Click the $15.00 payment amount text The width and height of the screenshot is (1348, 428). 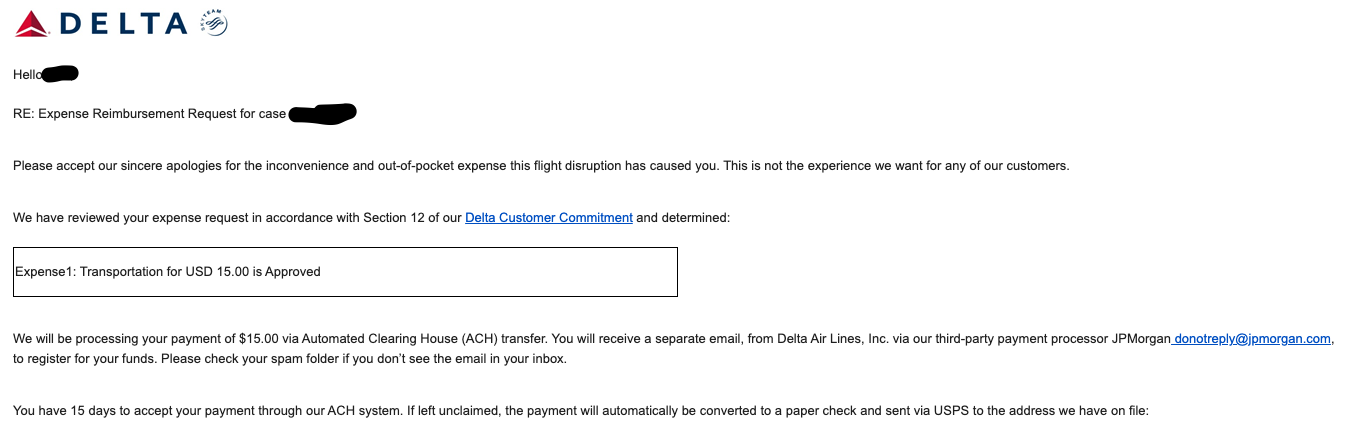260,339
